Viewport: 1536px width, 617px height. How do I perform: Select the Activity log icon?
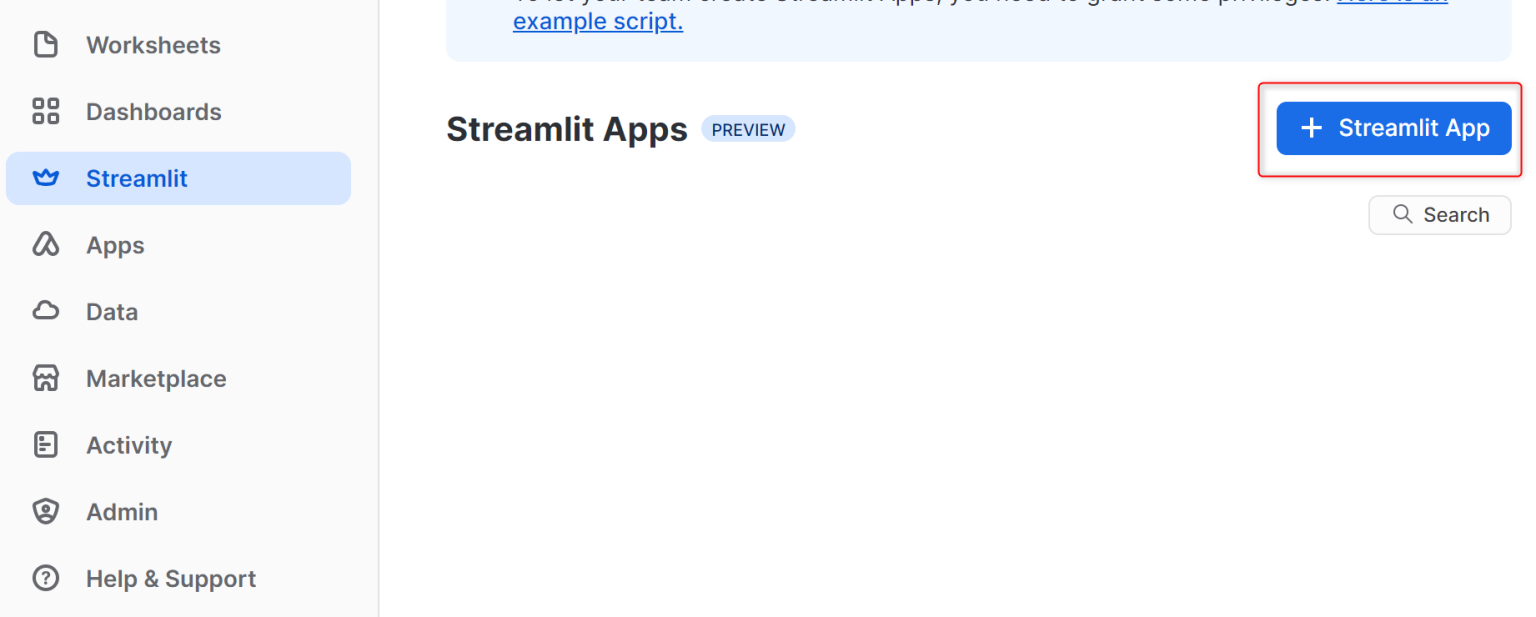[x=46, y=444]
